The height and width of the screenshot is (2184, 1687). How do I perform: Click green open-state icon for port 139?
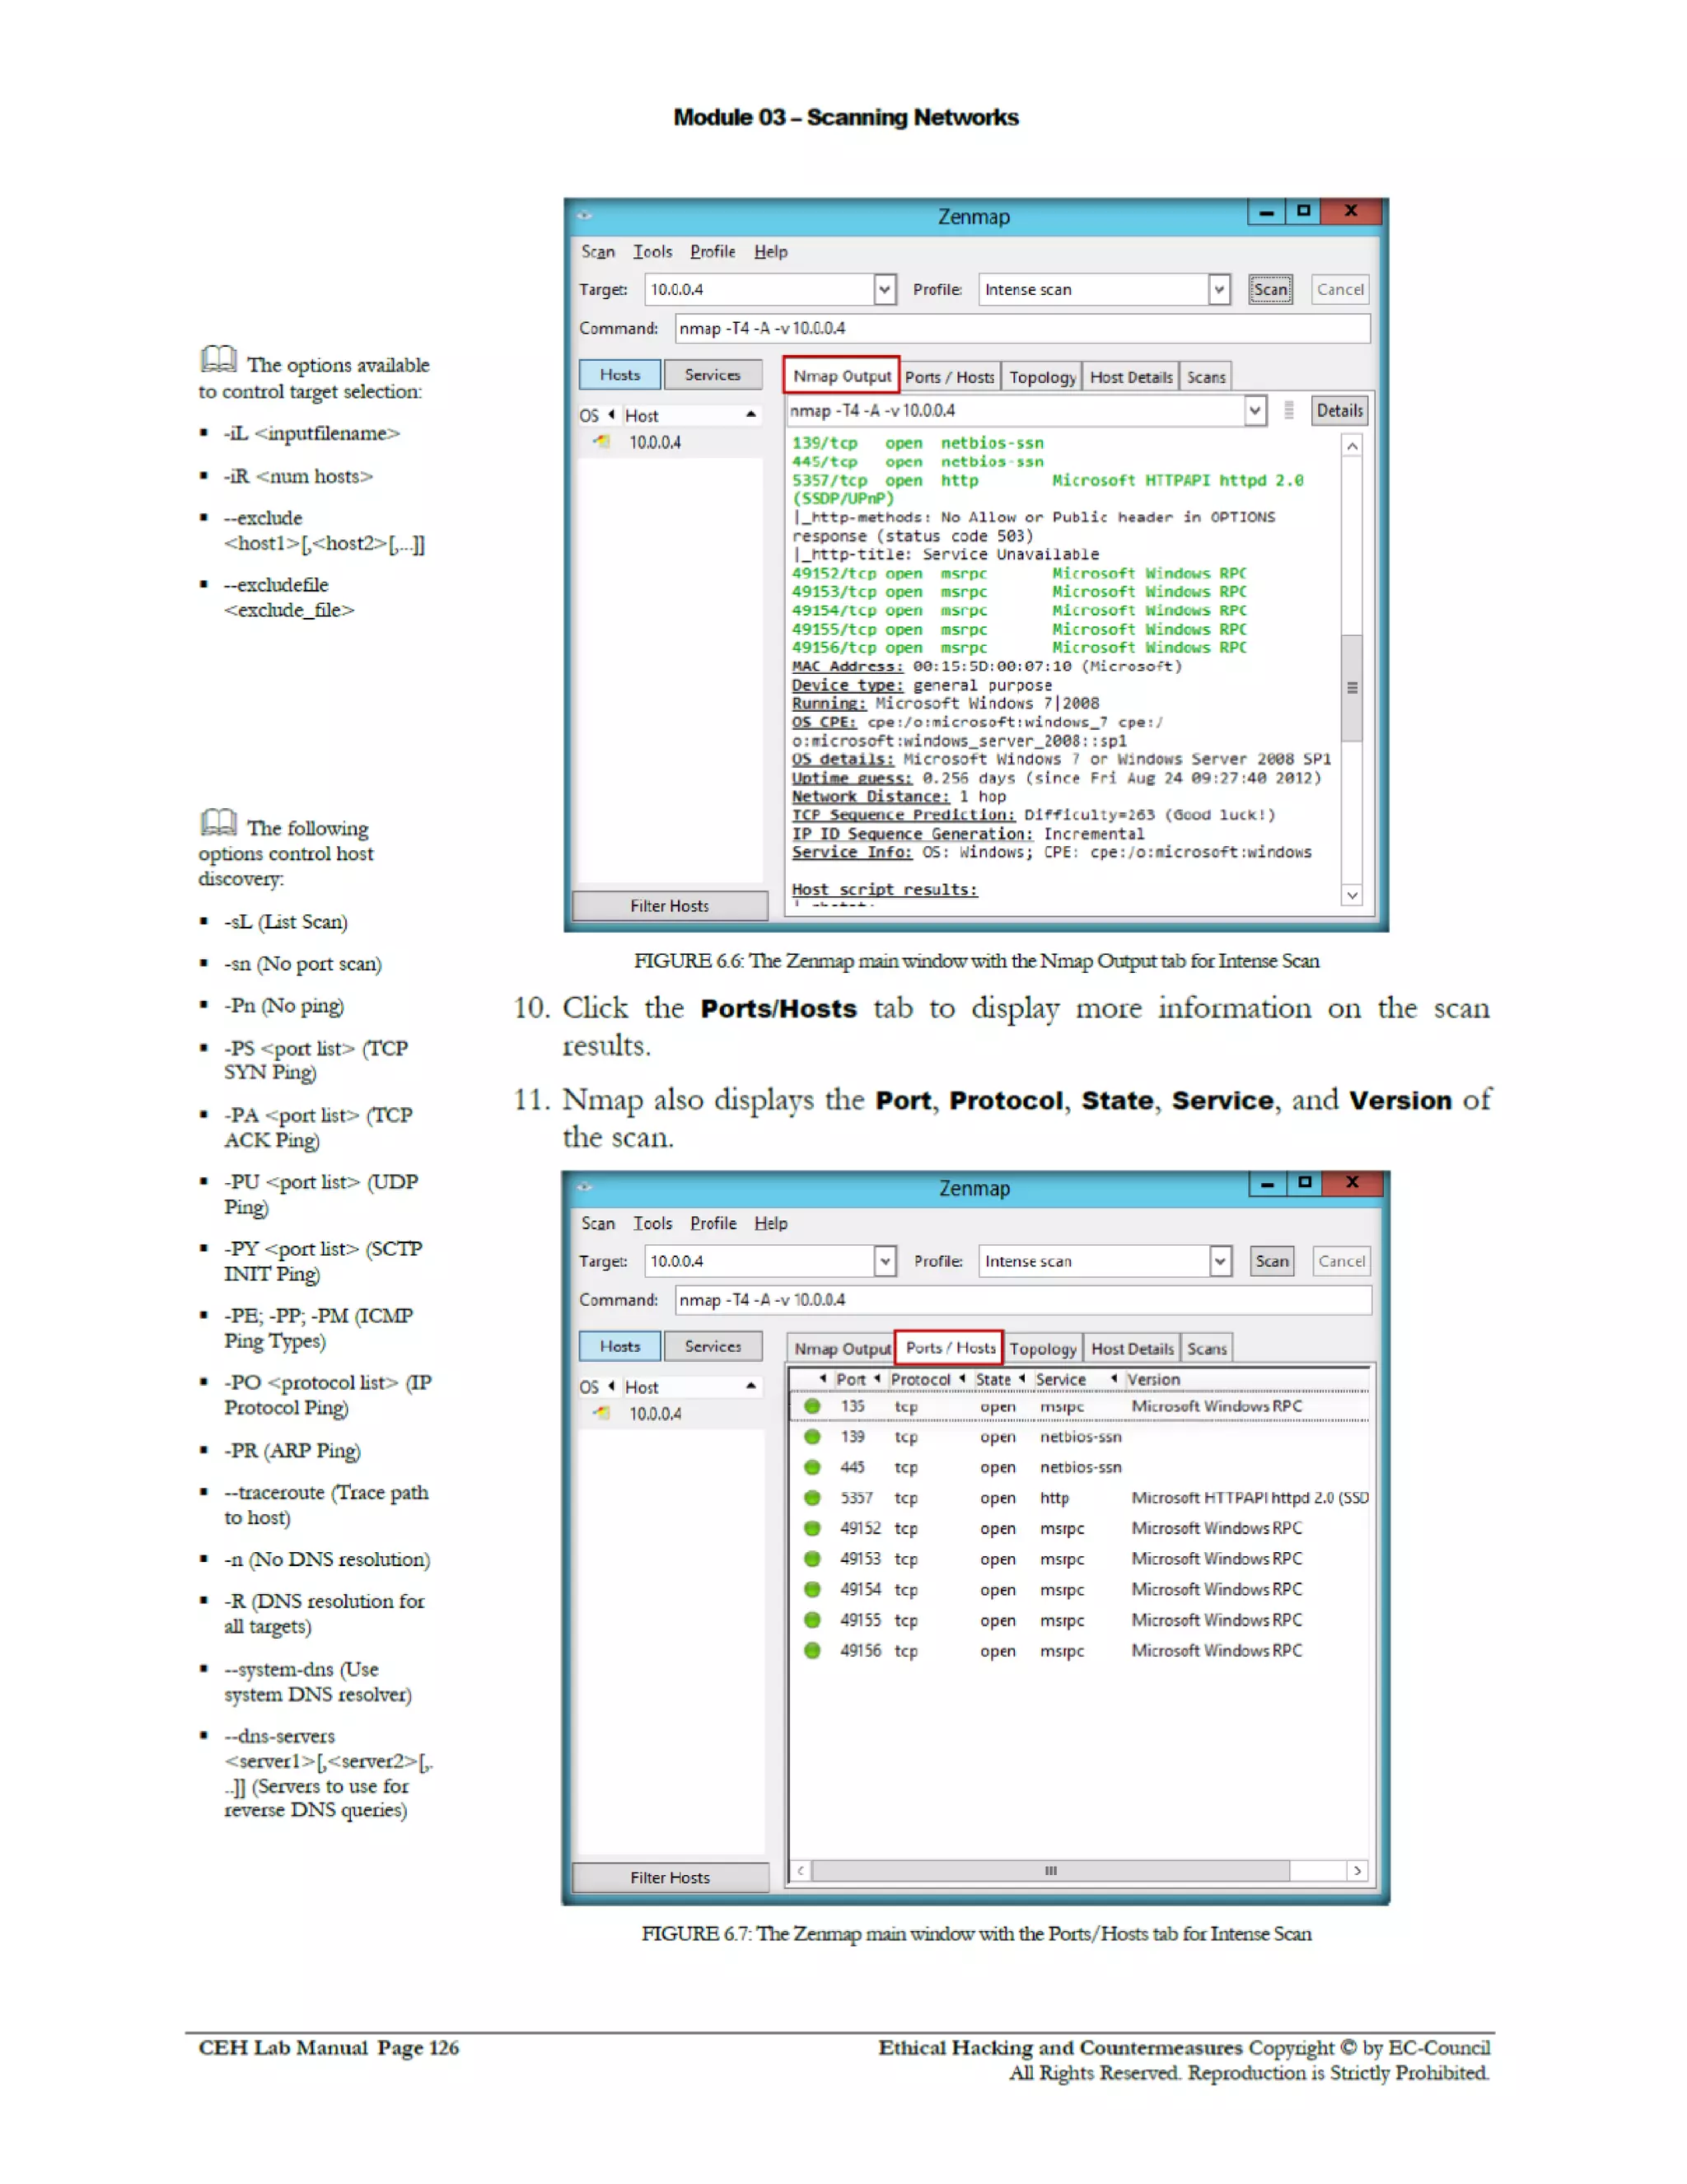tap(812, 1437)
